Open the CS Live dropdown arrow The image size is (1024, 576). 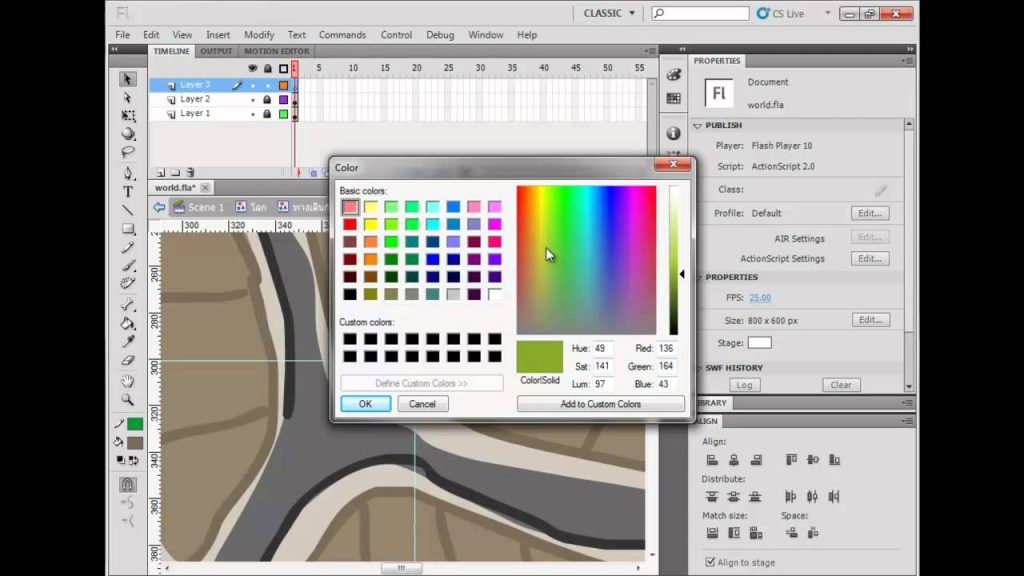coord(827,13)
